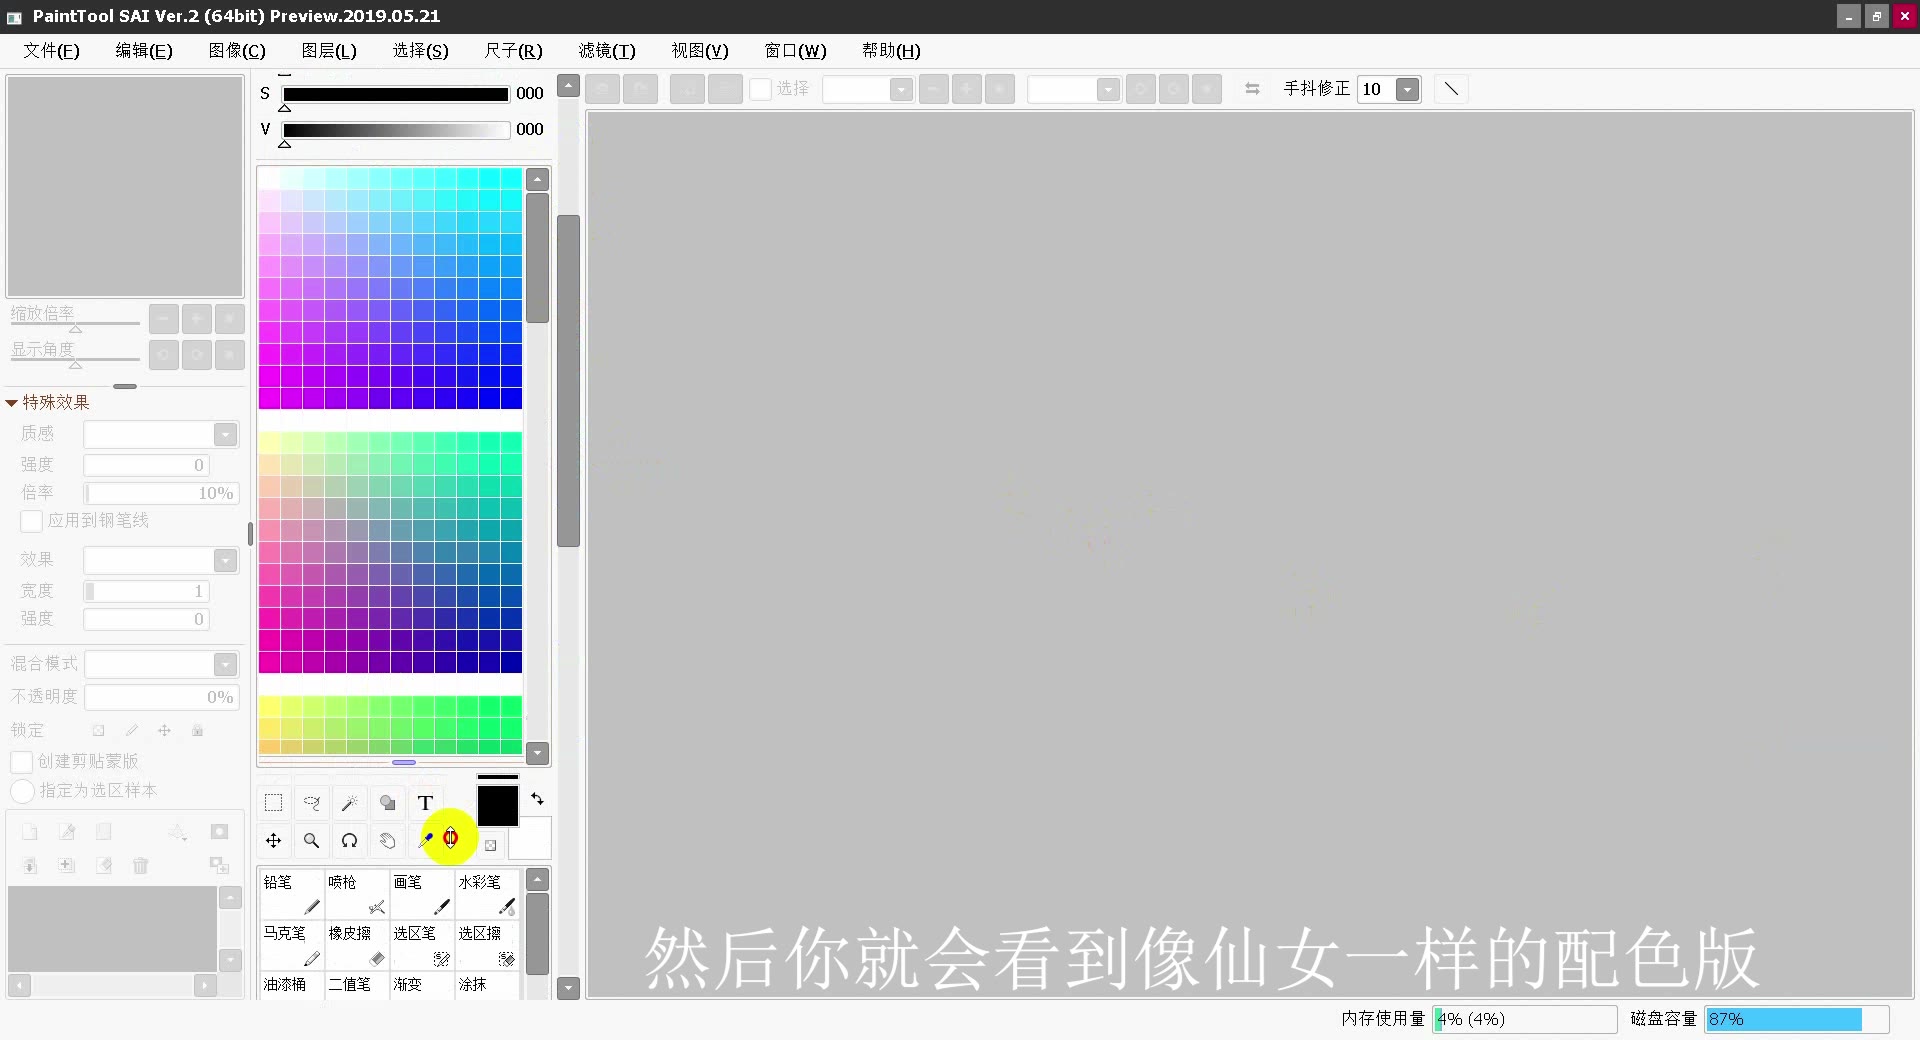Viewport: 1920px width, 1040px height.
Task: Toggle the lock transparency icon beside 锁定
Action: click(x=98, y=730)
